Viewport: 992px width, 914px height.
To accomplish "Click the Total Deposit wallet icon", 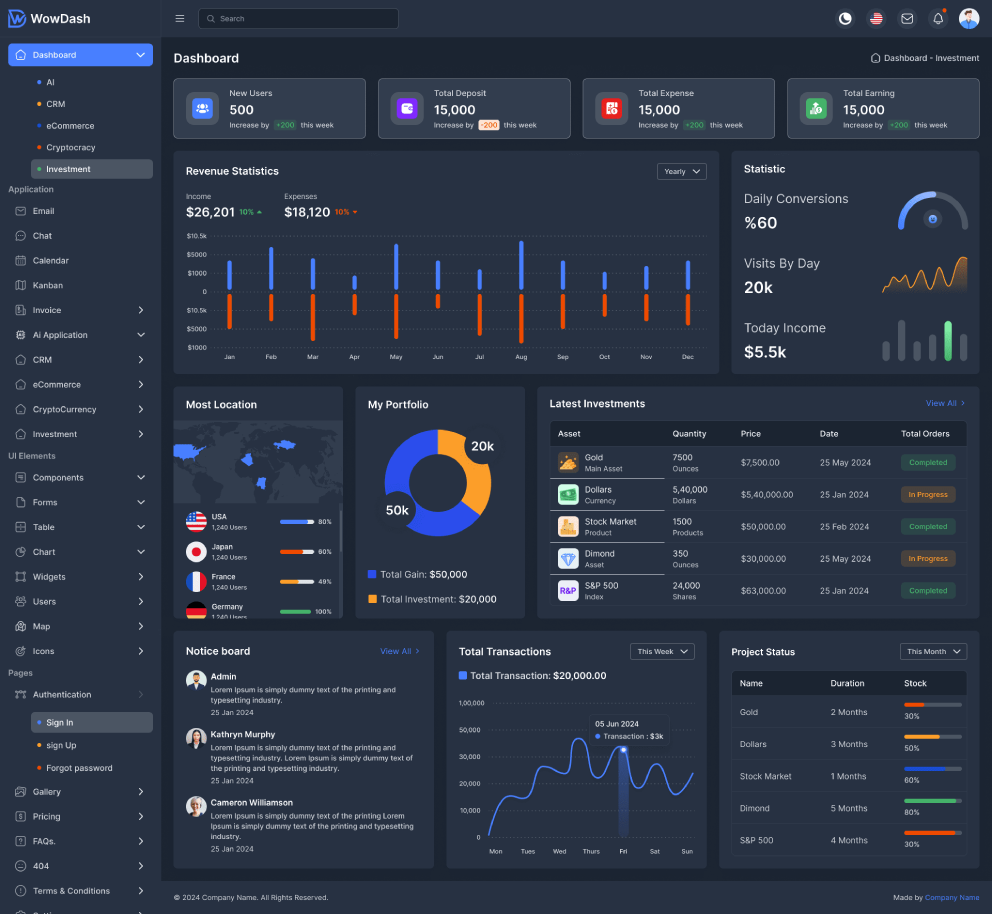I will click(x=407, y=108).
